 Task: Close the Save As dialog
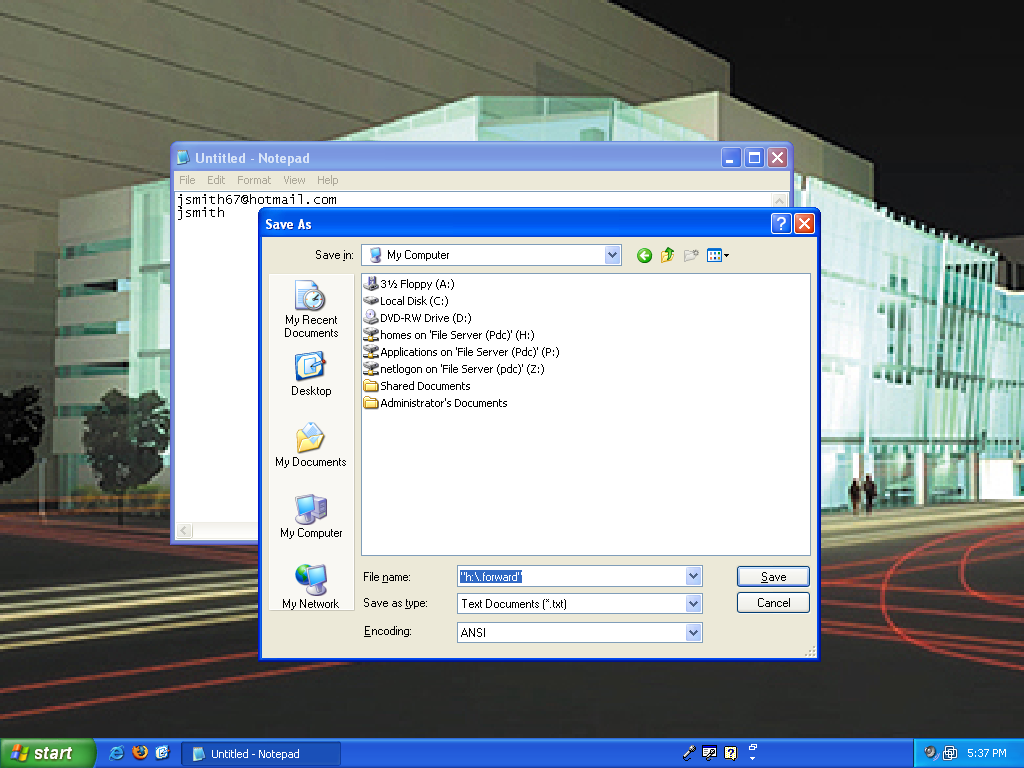pyautogui.click(x=805, y=224)
